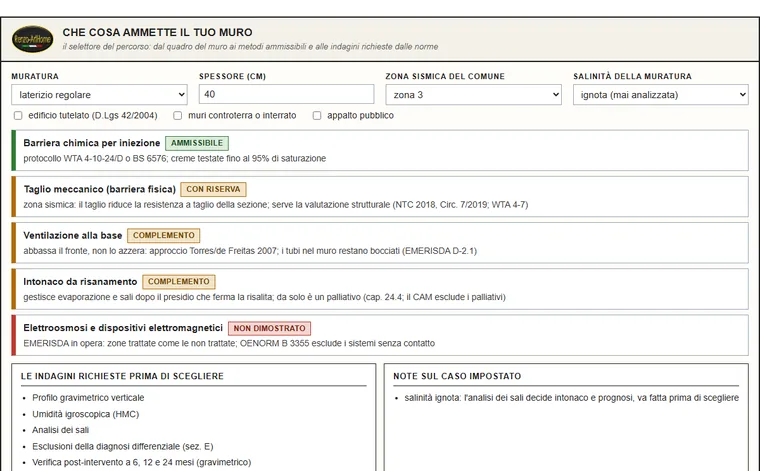Click the subtitle il selettore del percorso
Viewport: 760px width, 471px height.
click(x=250, y=47)
